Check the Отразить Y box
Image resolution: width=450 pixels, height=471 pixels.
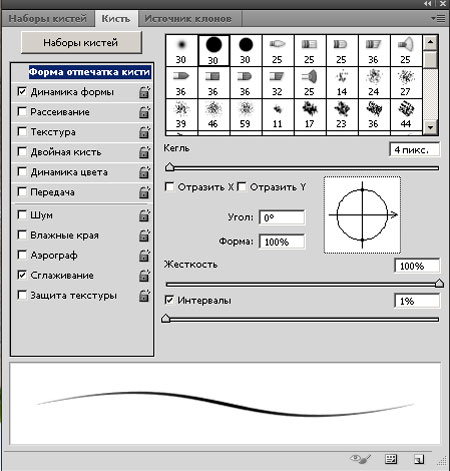pos(242,186)
